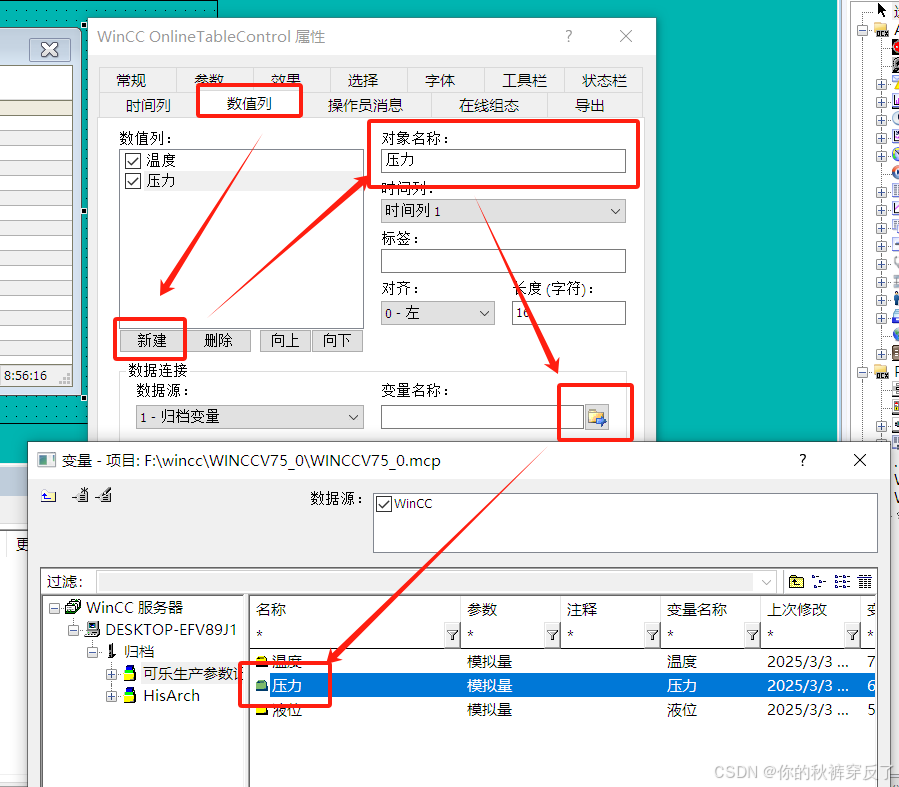Collapse the WinCC 服务器 tree node

[54, 608]
